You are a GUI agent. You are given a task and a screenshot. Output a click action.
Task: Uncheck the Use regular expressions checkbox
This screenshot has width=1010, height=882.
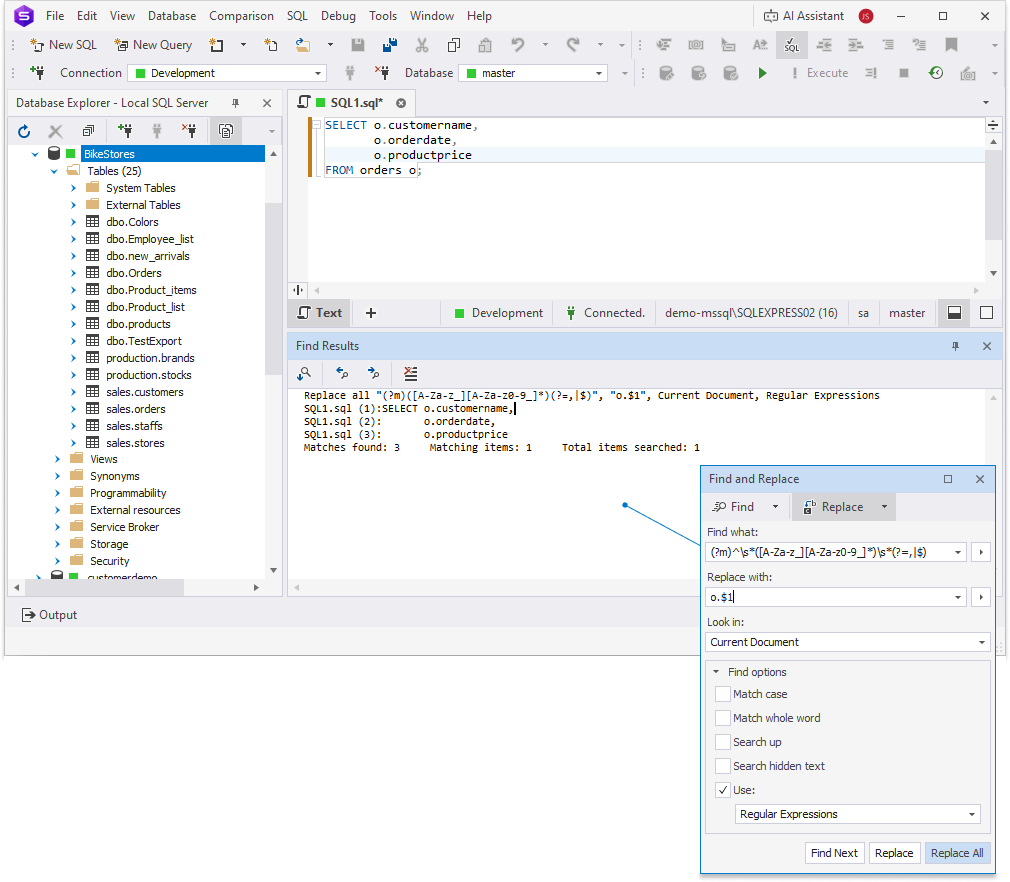click(x=723, y=790)
